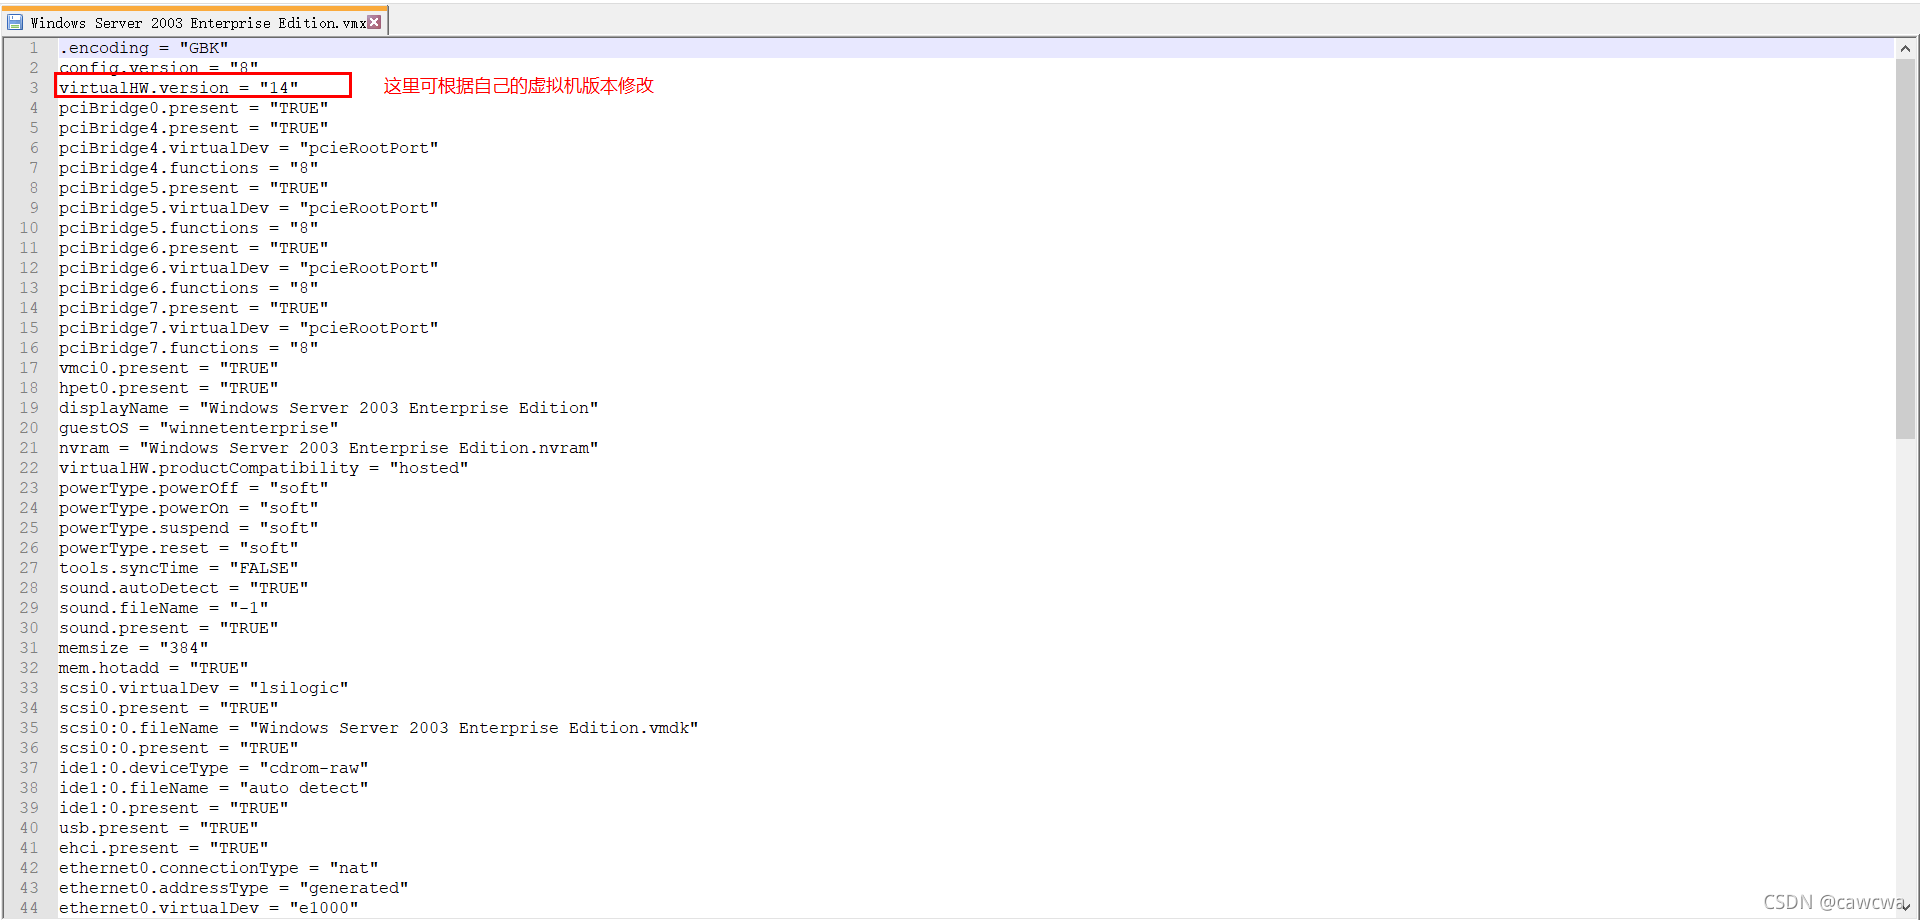Click scsi0.virtualDev = "lsilogic" line

[x=203, y=688]
